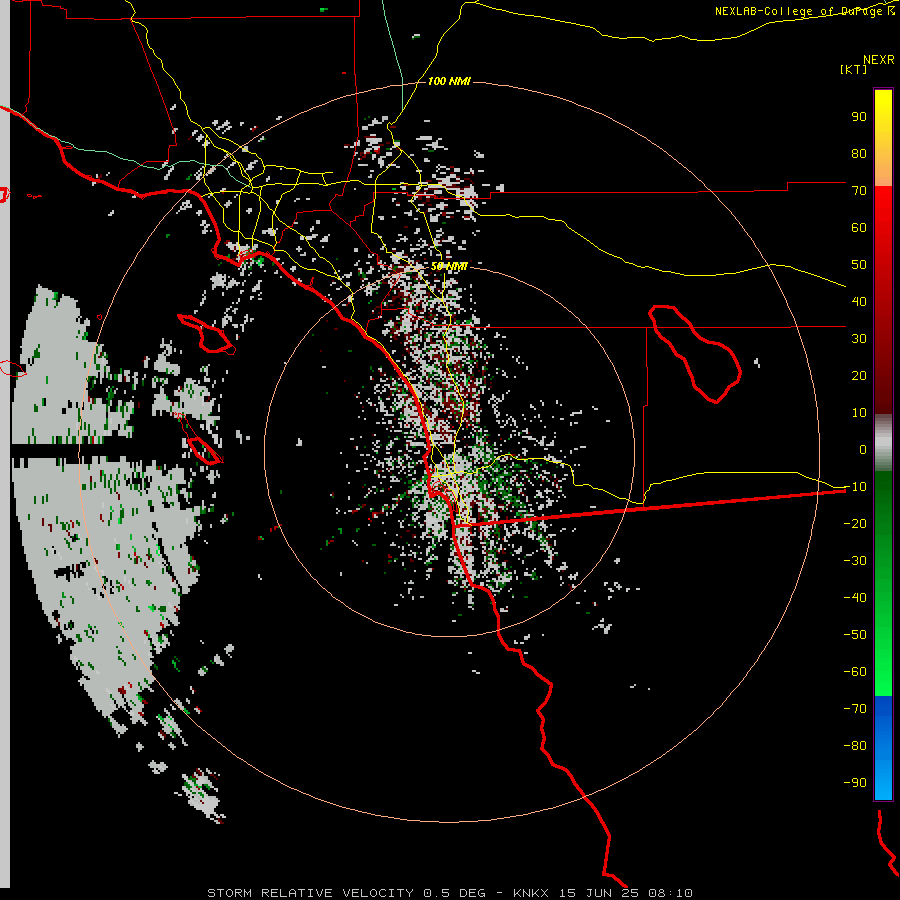Screen dimensions: 900x900
Task: Pick the gray zero-velocity band of color bar
Action: tap(883, 443)
